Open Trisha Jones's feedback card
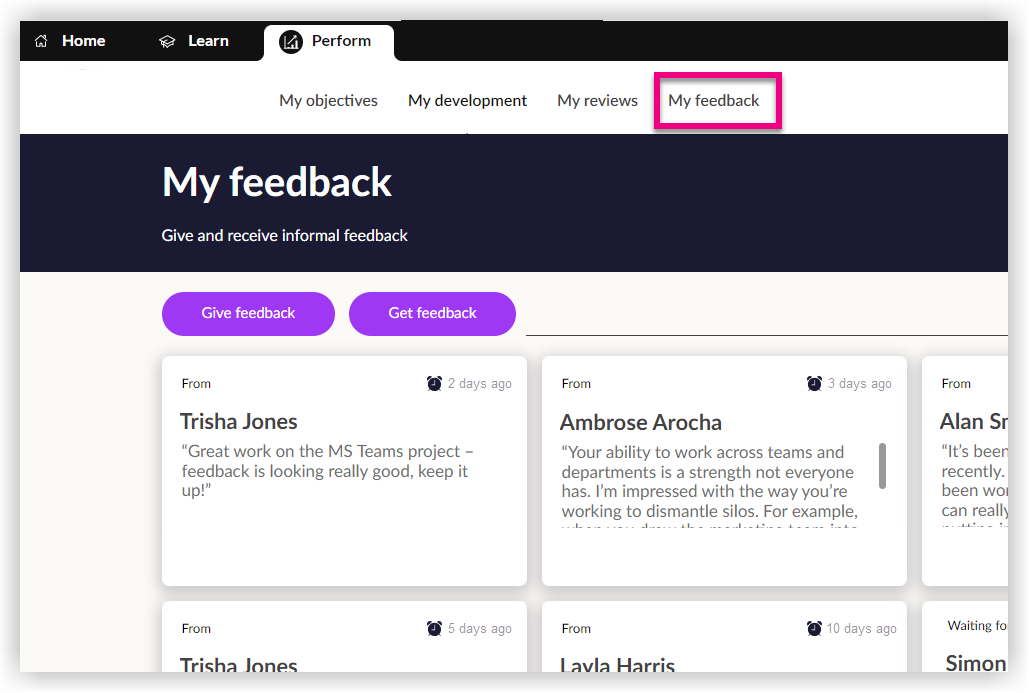The image size is (1029, 693). pos(344,470)
